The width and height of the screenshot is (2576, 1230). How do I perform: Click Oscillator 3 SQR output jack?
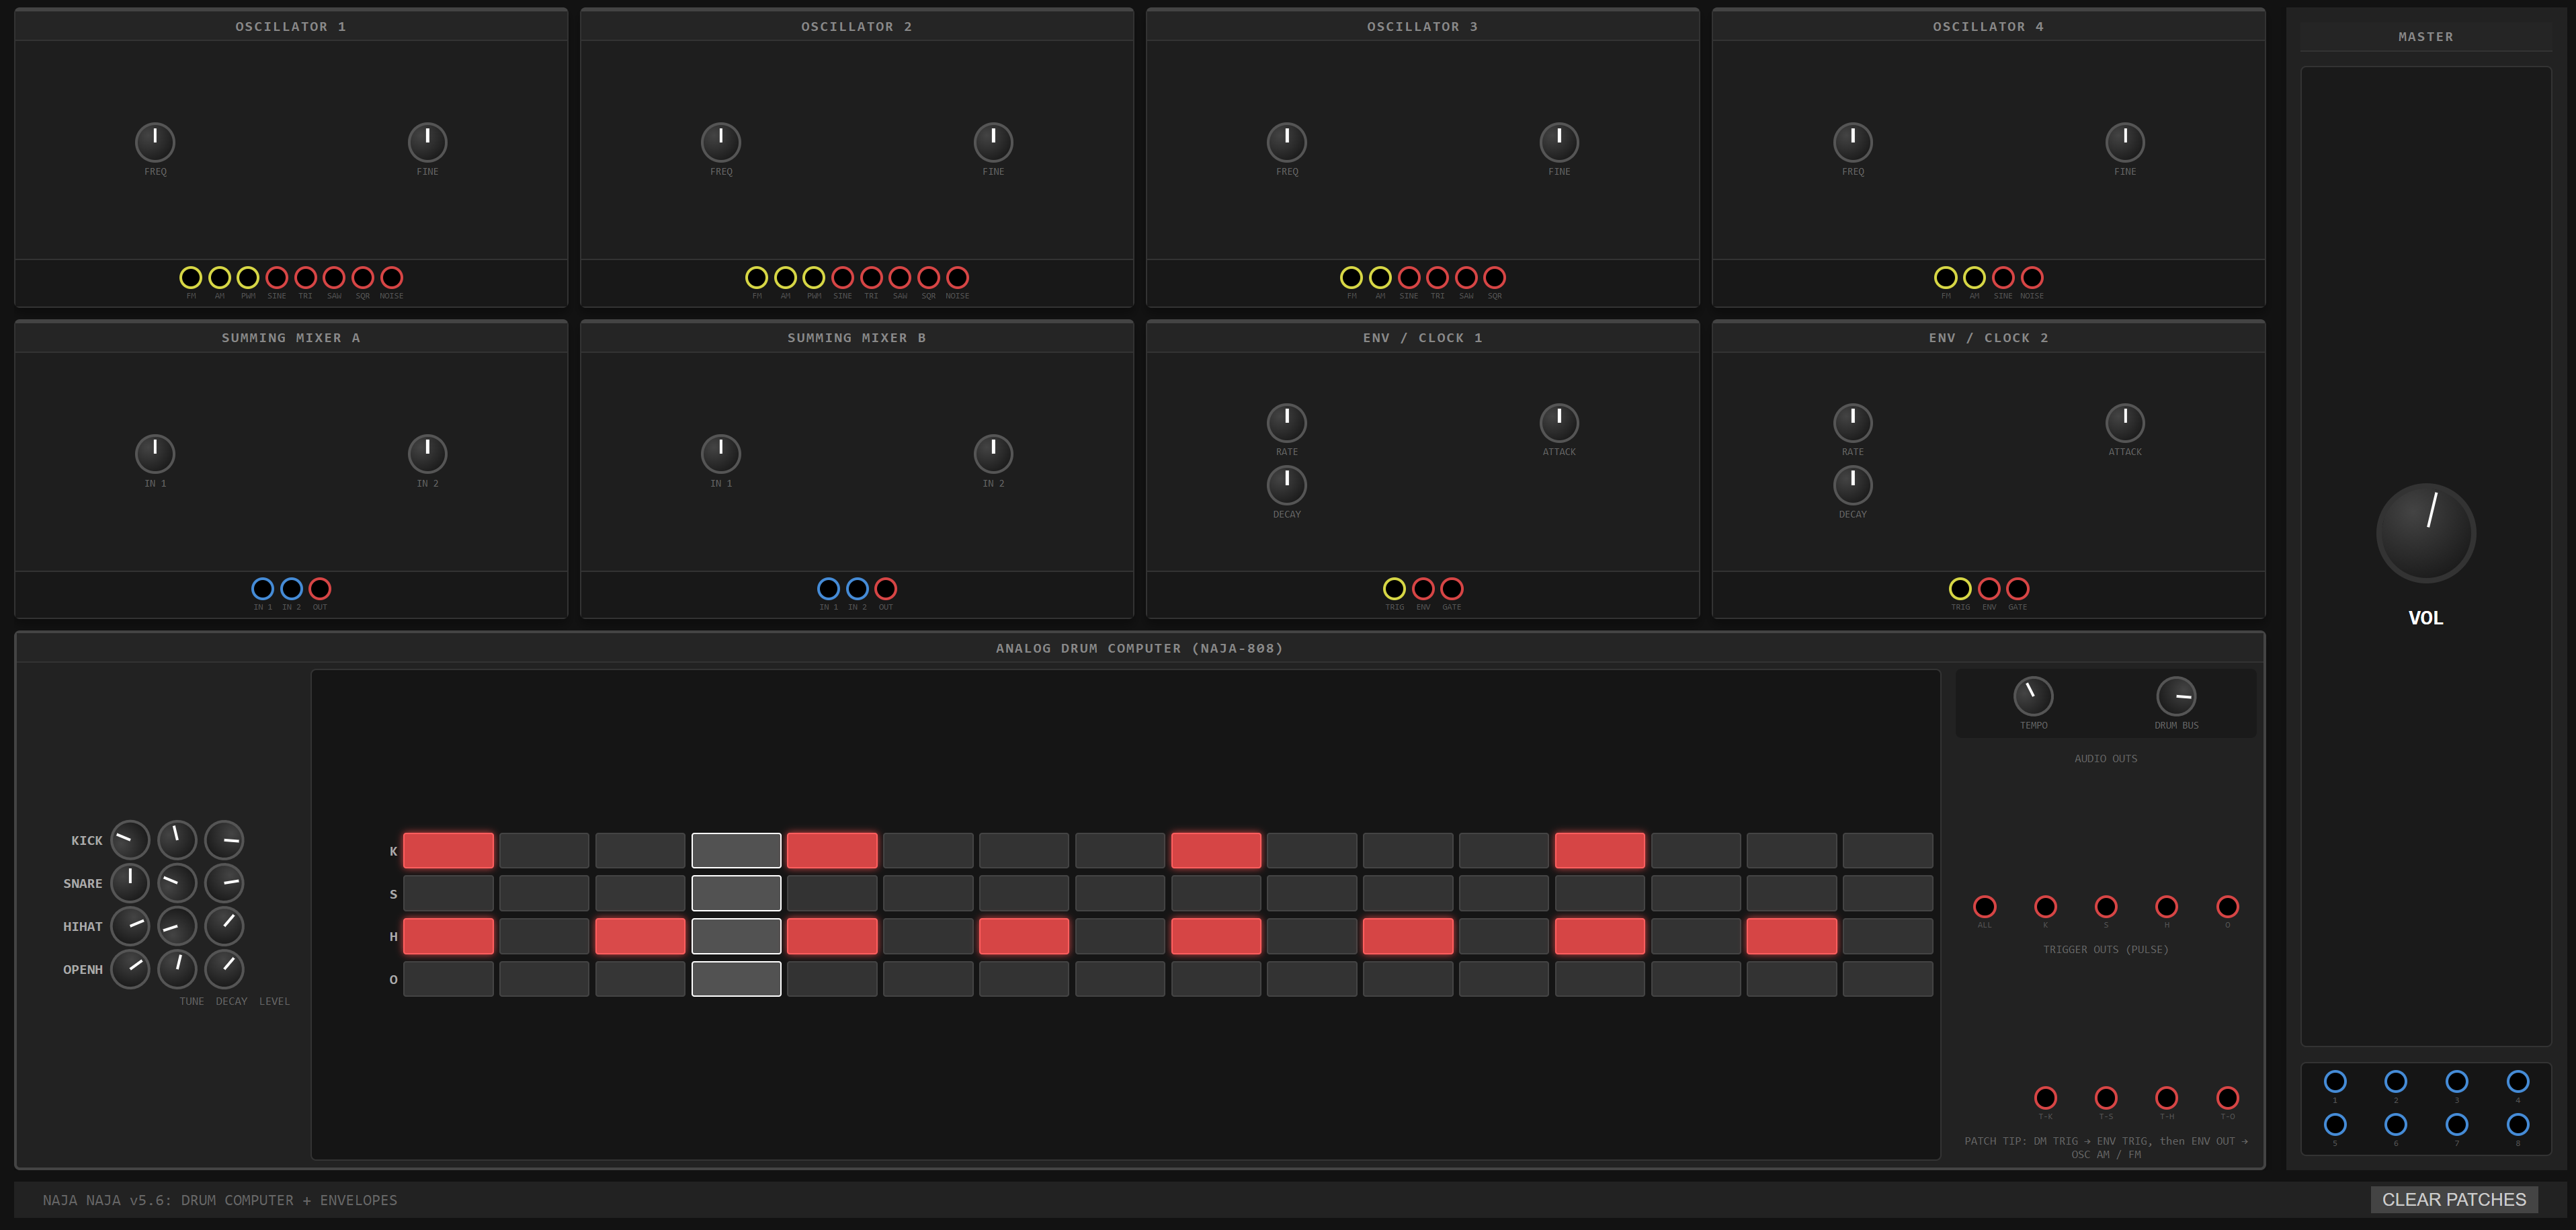1495,277
